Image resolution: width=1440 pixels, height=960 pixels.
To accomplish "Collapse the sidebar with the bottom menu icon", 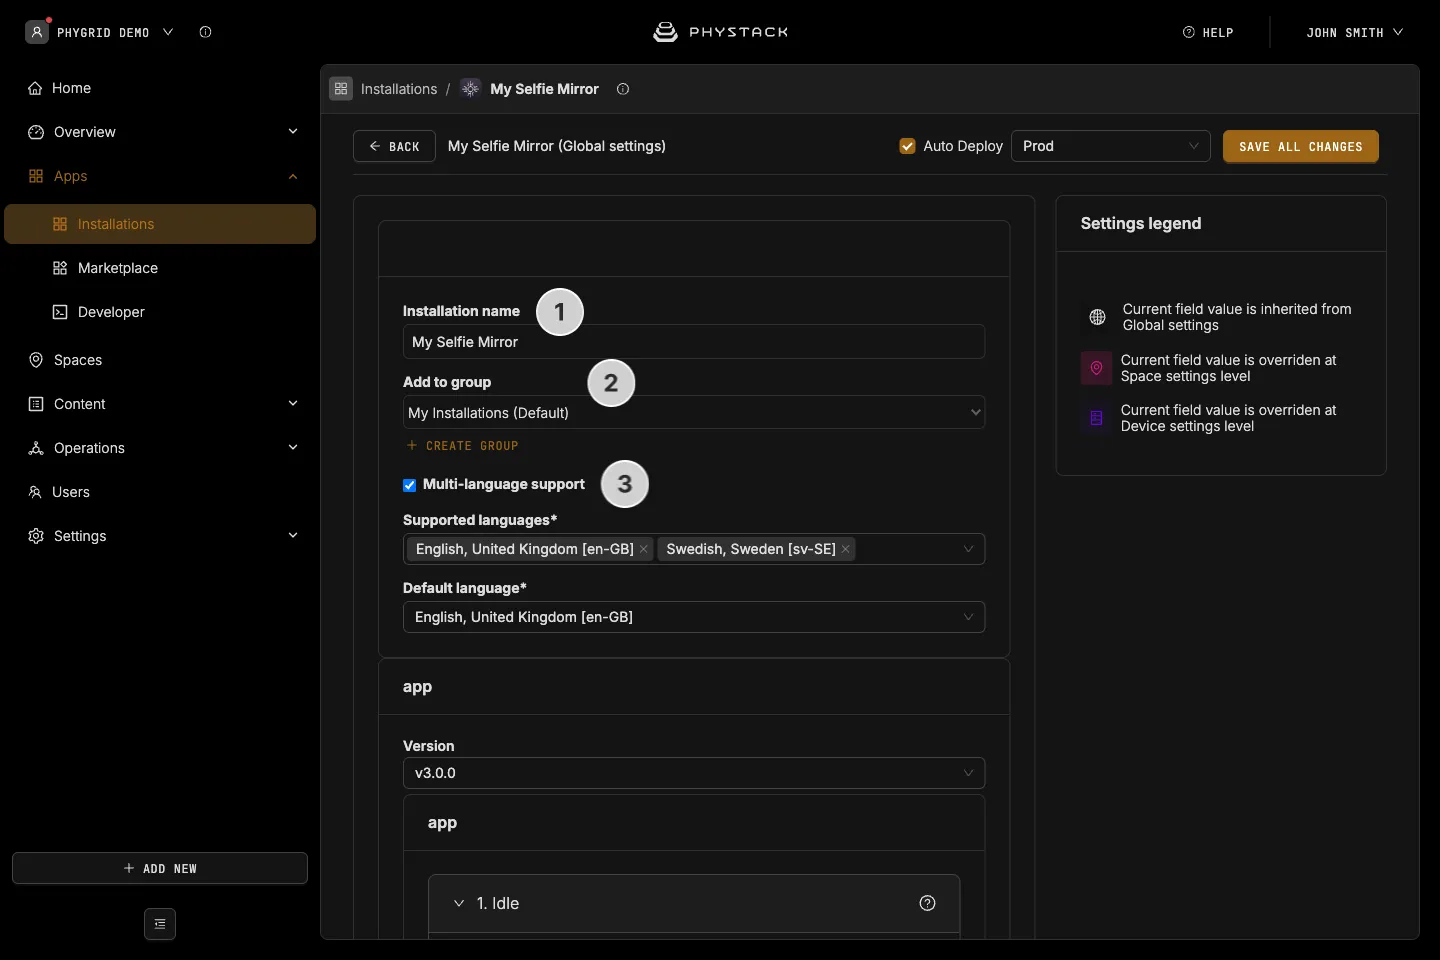I will [160, 924].
